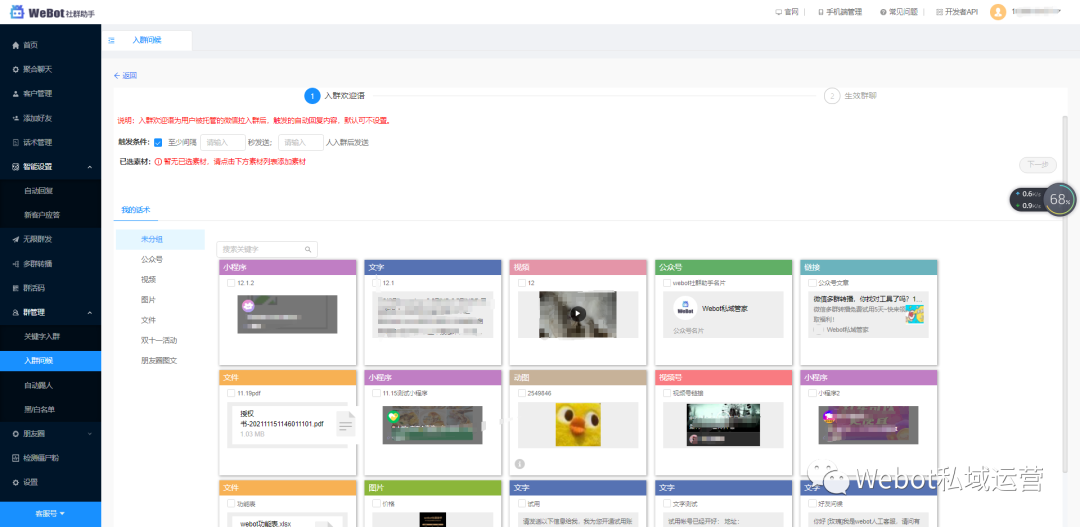Screen dimensions: 1080x527
Task: Open the user account name dropdown
Action: (1037, 12)
